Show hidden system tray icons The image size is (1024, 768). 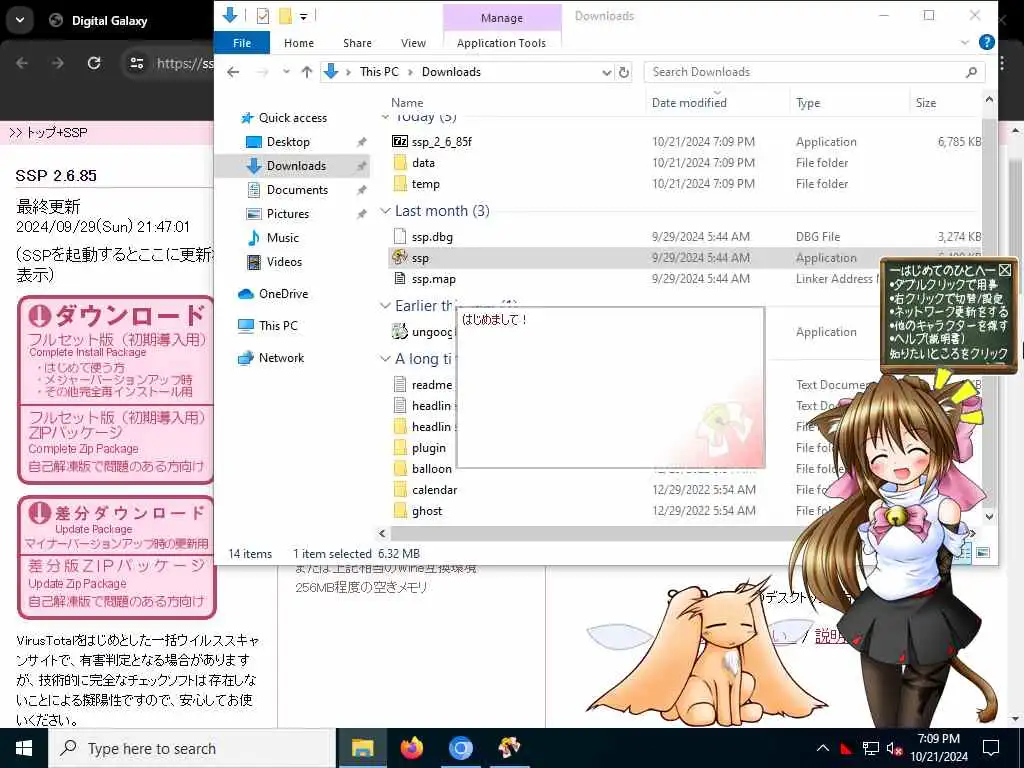coord(823,748)
